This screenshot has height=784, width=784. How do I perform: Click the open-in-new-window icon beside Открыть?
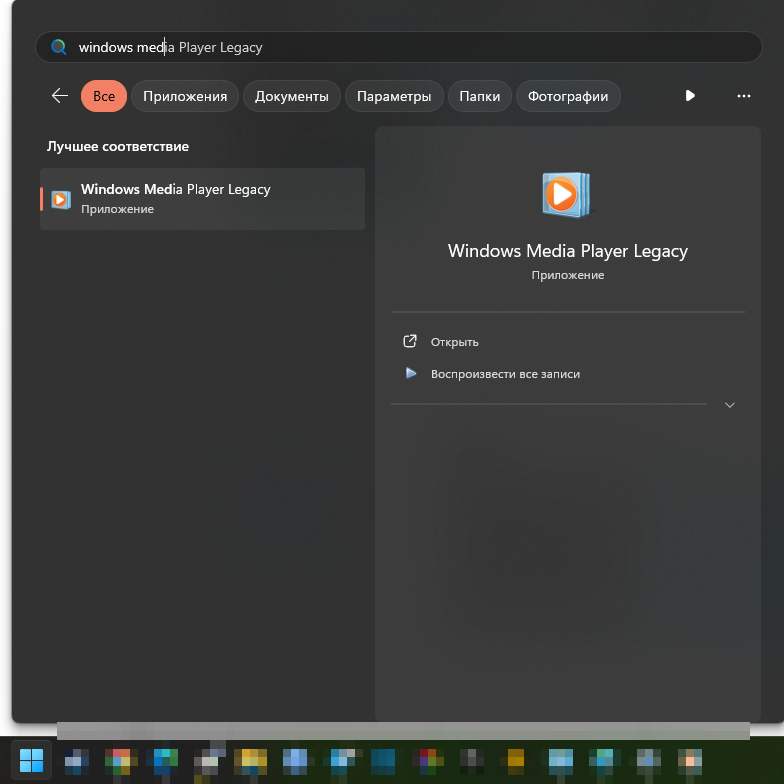410,342
